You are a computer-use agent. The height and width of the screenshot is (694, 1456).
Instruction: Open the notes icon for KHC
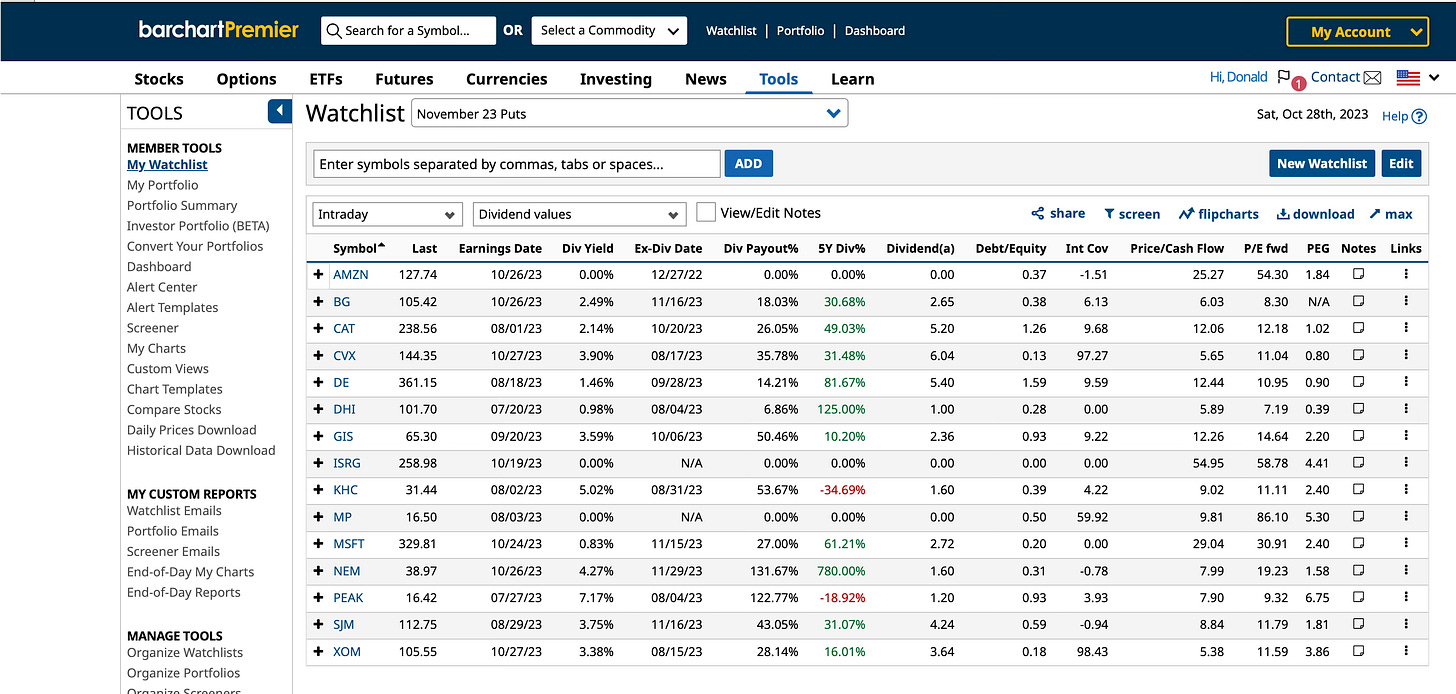click(x=1358, y=490)
